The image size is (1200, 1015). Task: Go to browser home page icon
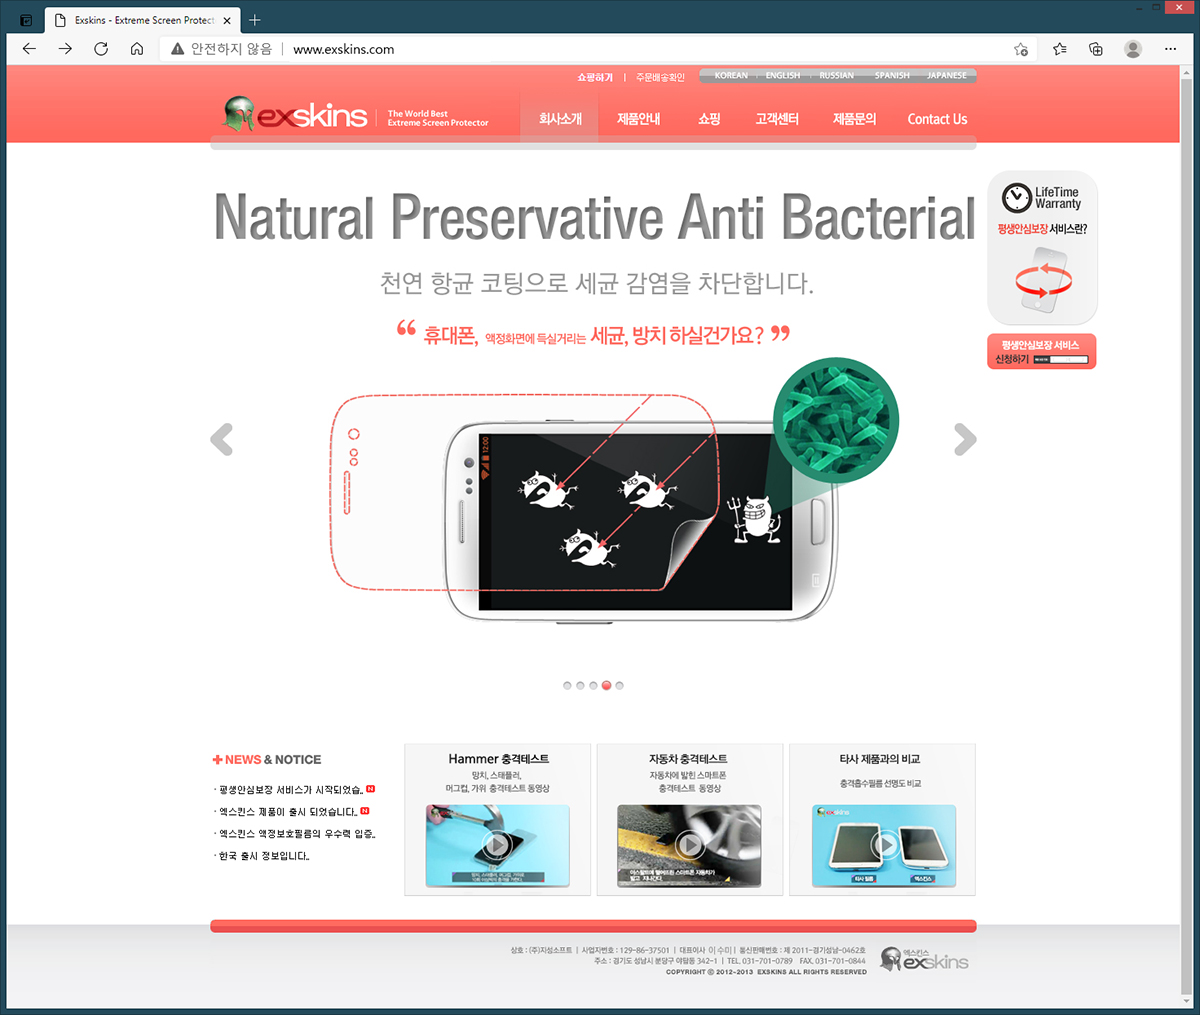[137, 49]
